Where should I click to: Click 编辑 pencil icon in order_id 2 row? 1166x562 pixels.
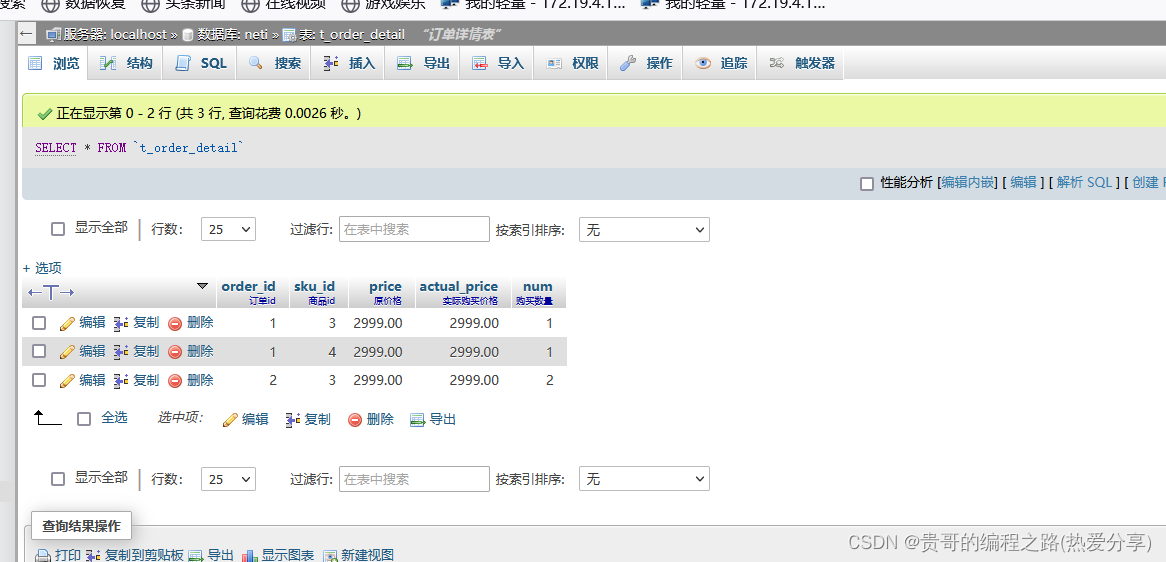(67, 381)
